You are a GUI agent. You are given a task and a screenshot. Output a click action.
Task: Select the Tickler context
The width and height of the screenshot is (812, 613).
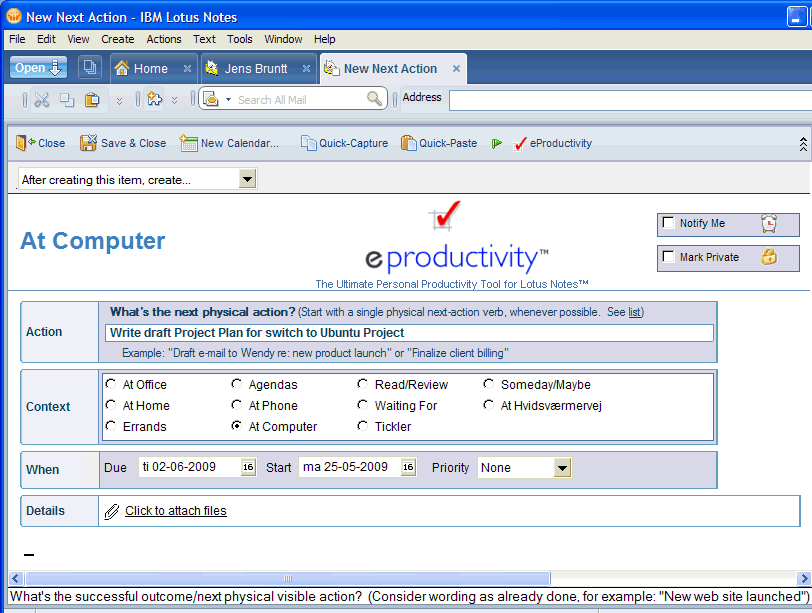coord(362,426)
